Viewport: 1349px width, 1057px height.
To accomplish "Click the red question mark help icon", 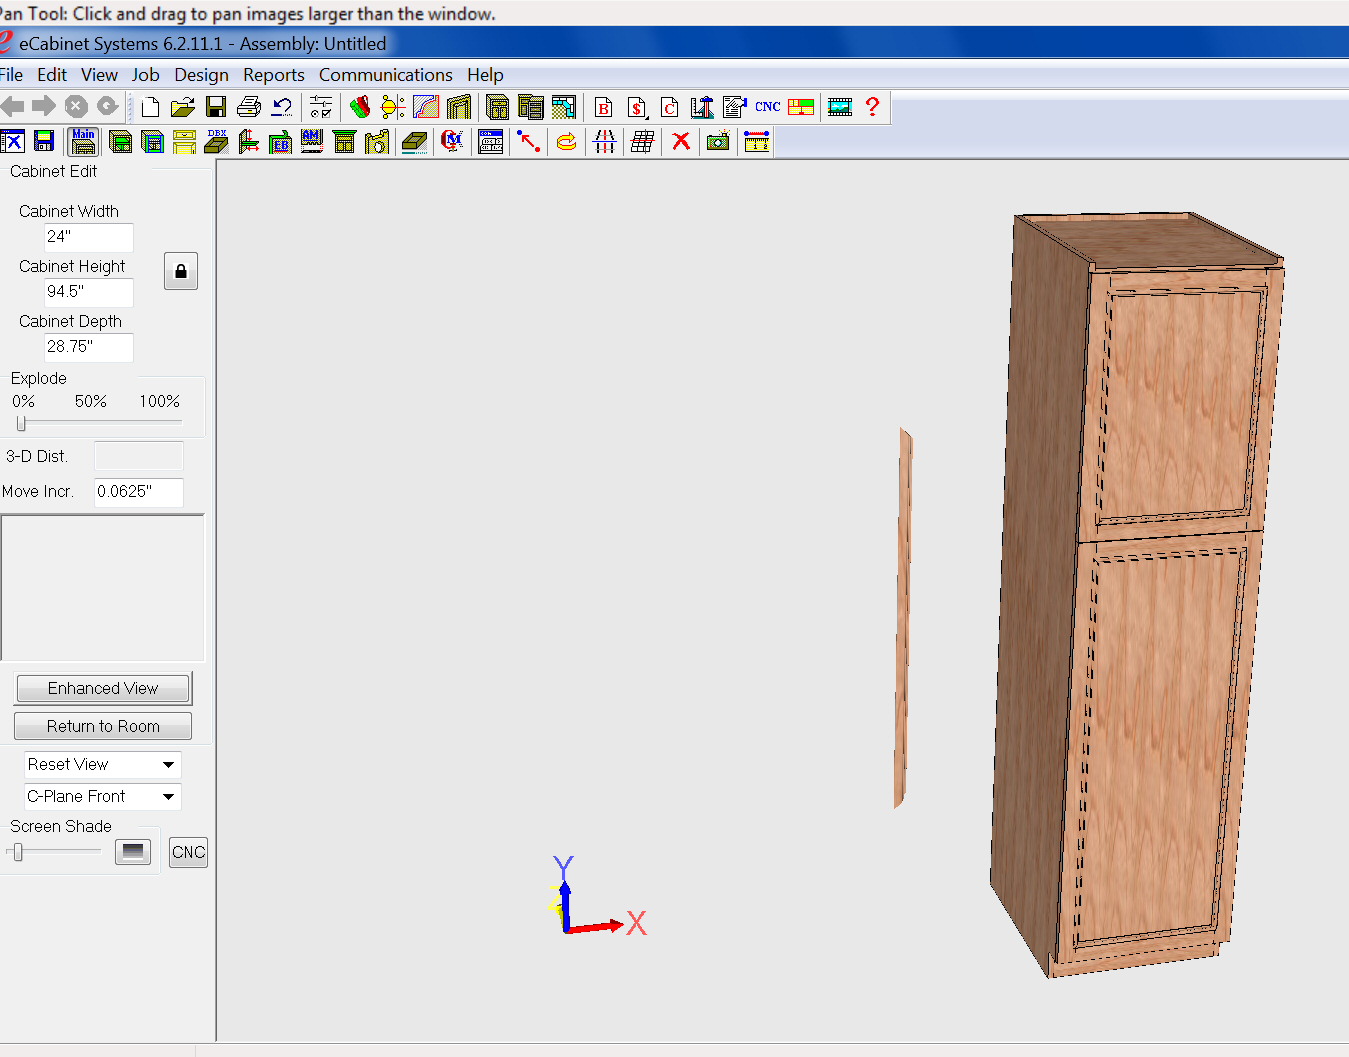I will [872, 107].
